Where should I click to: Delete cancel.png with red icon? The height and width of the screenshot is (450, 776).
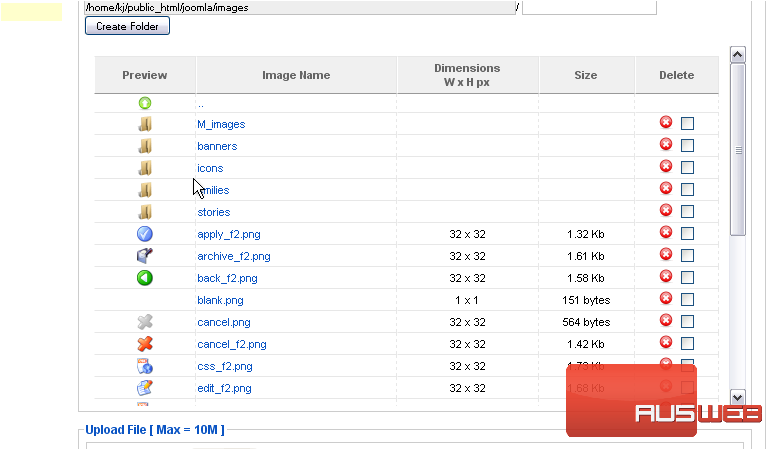click(666, 320)
